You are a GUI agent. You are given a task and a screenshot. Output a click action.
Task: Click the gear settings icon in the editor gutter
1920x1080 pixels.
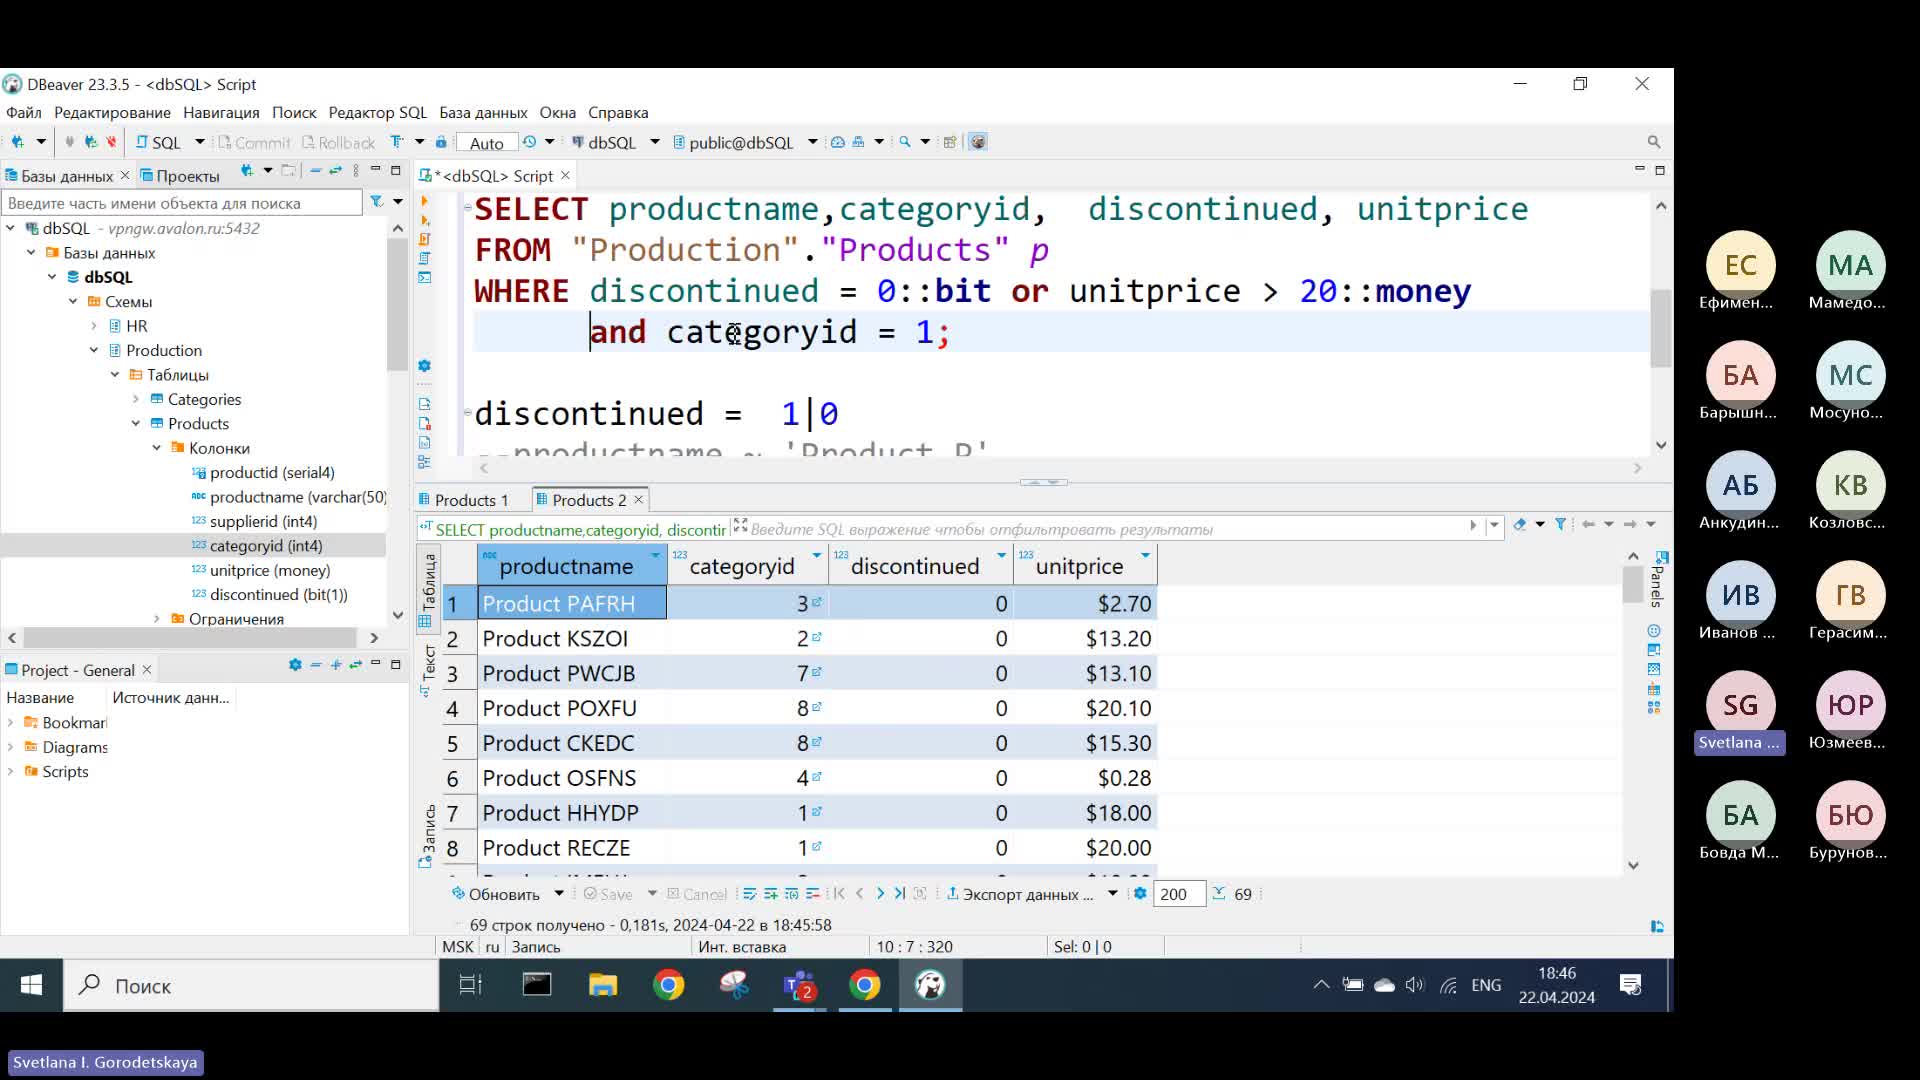[425, 366]
